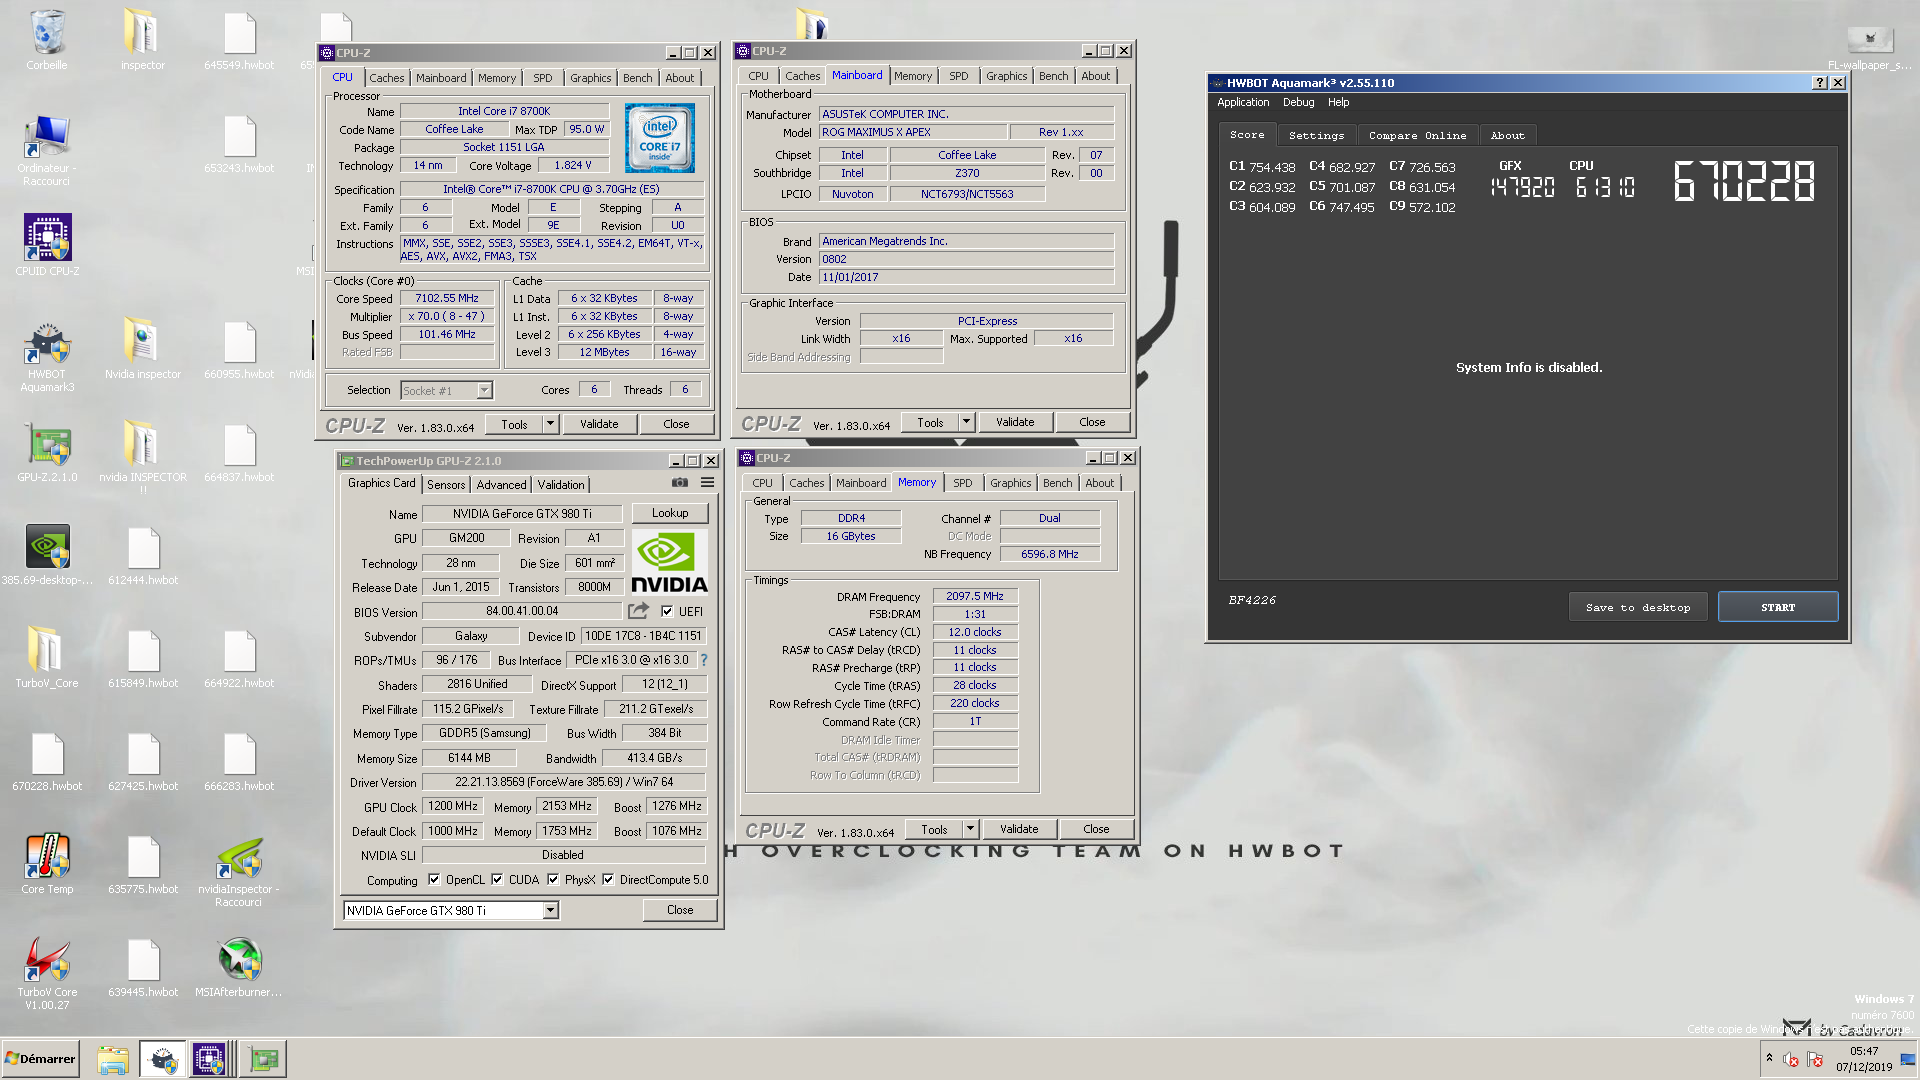Toggle OpenCL computing checkbox
This screenshot has width=1920, height=1080.
(434, 880)
